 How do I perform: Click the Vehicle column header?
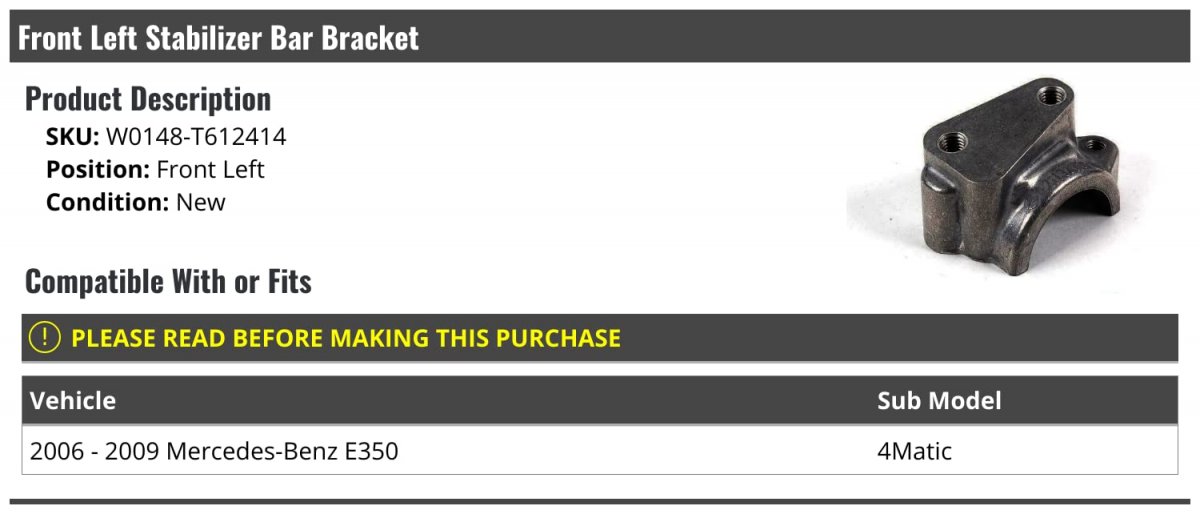click(73, 401)
